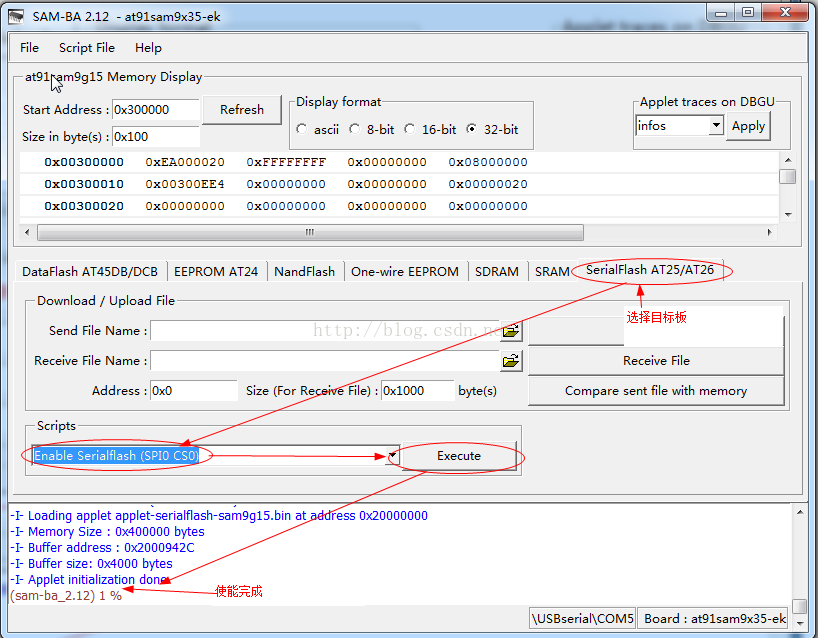
Task: Click the Refresh button
Action: click(x=242, y=110)
